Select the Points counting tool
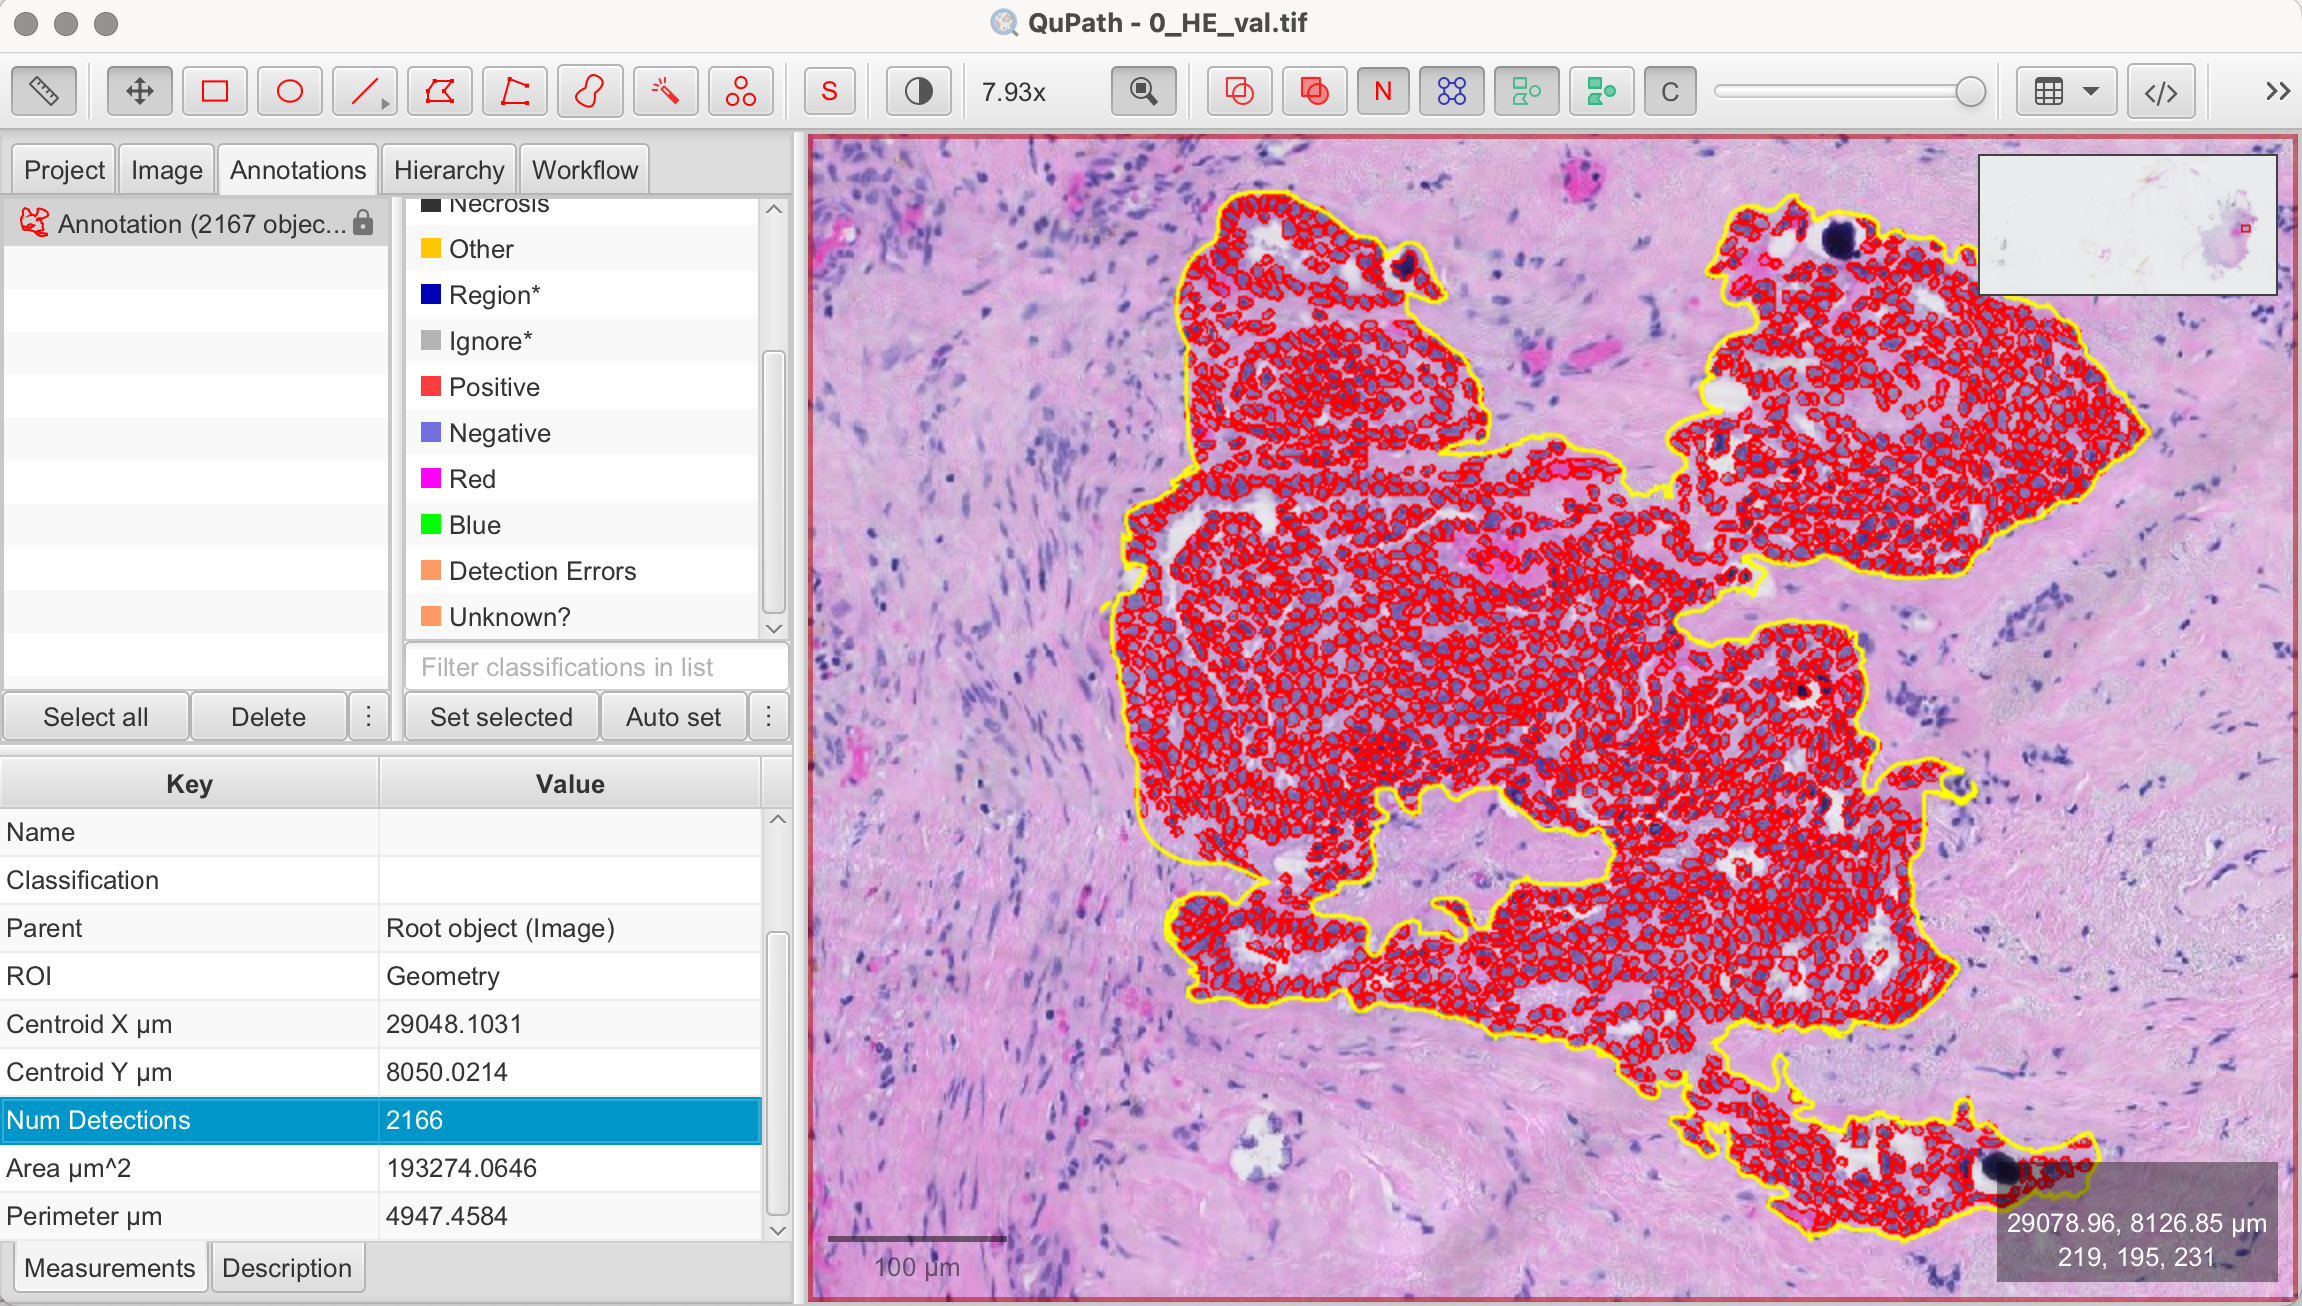Image resolution: width=2302 pixels, height=1306 pixels. [x=740, y=90]
